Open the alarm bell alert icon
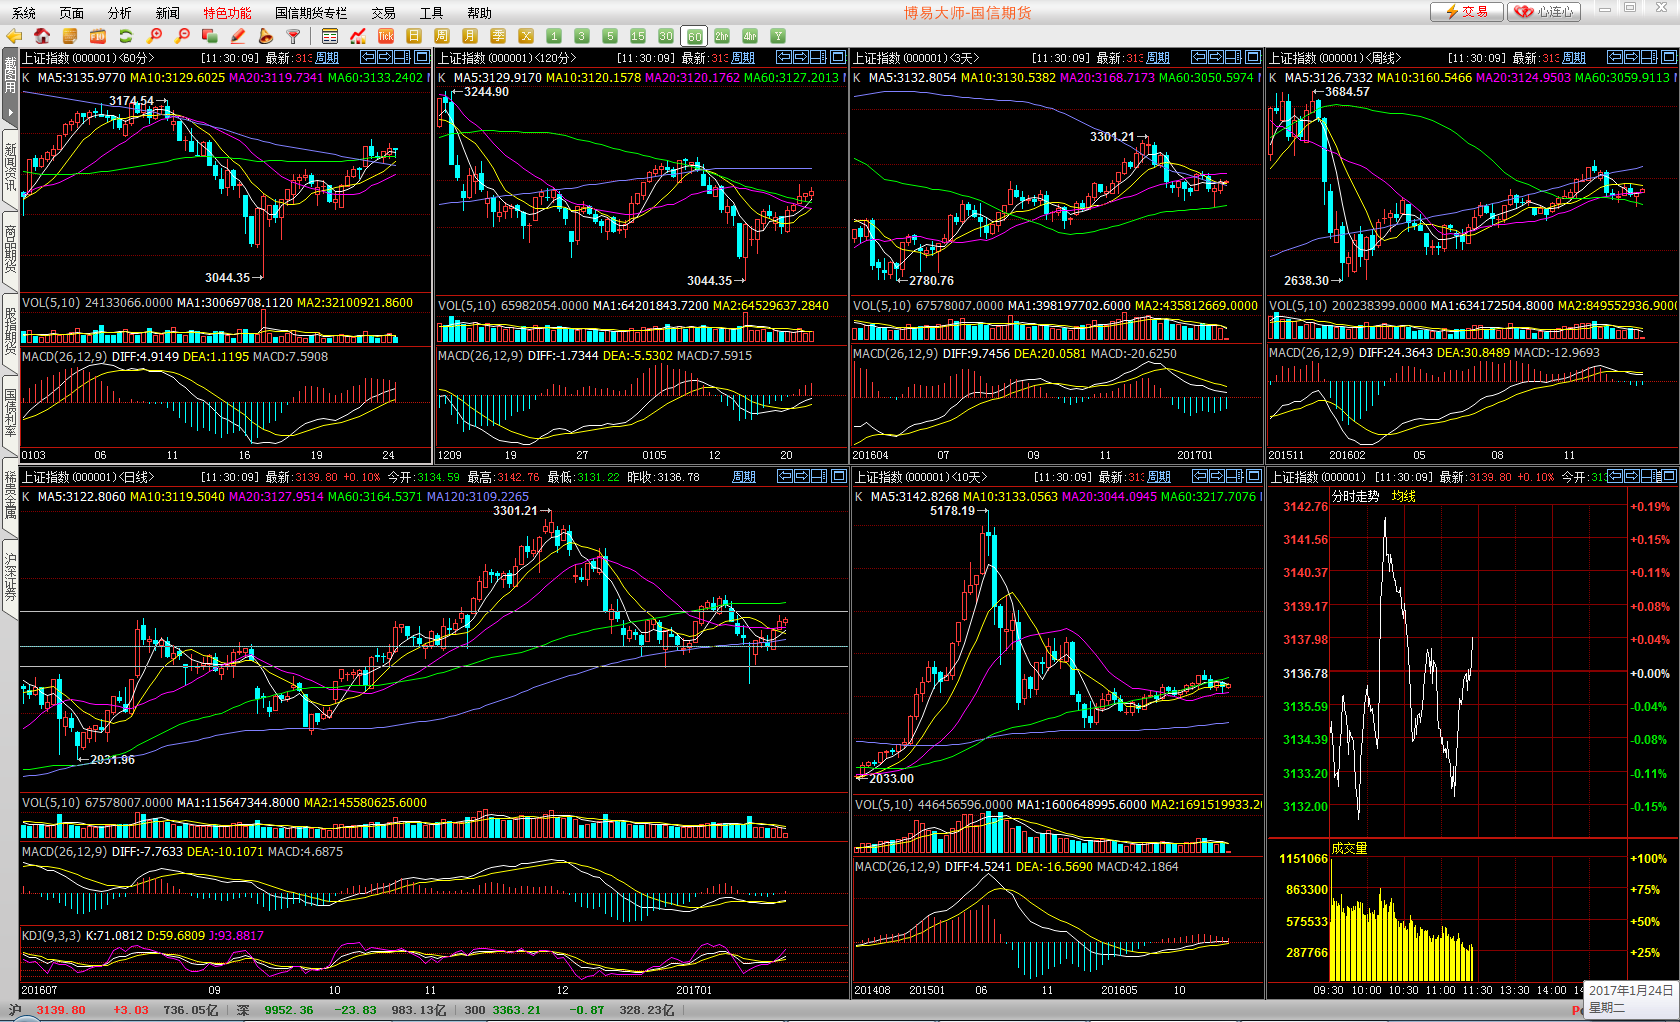1680x1022 pixels. [x=266, y=36]
